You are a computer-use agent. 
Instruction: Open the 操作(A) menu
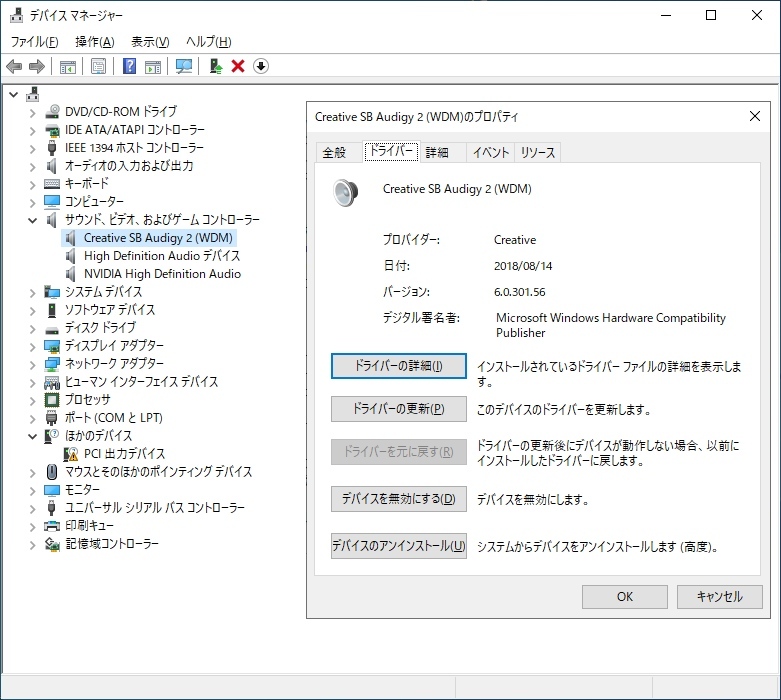[x=95, y=42]
